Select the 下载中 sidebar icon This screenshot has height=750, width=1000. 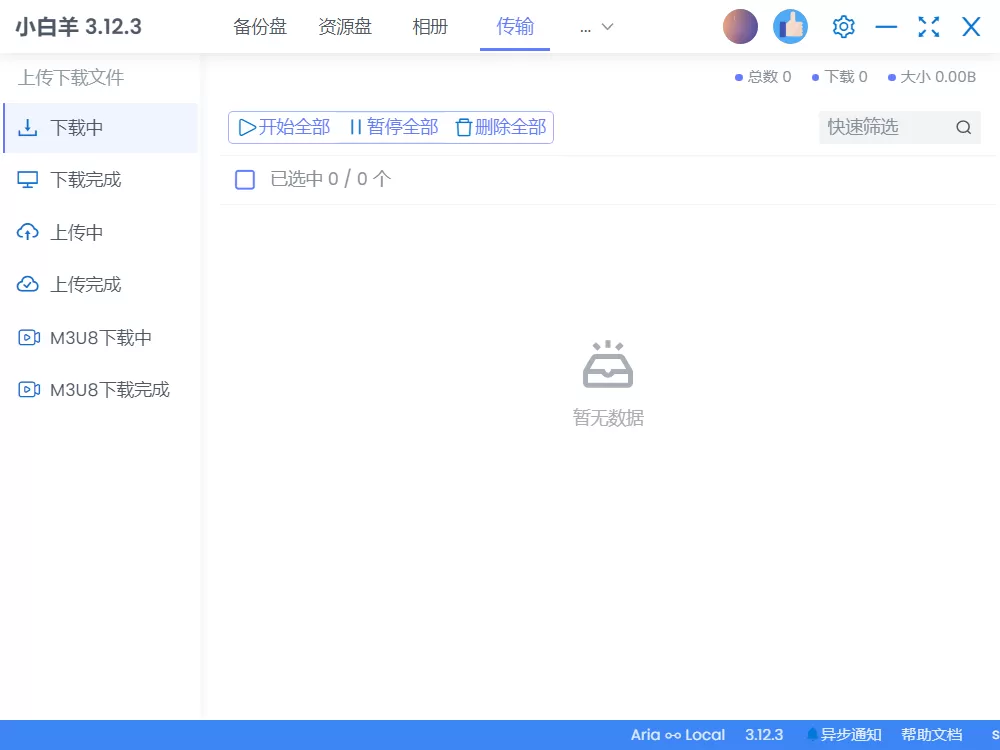point(28,127)
